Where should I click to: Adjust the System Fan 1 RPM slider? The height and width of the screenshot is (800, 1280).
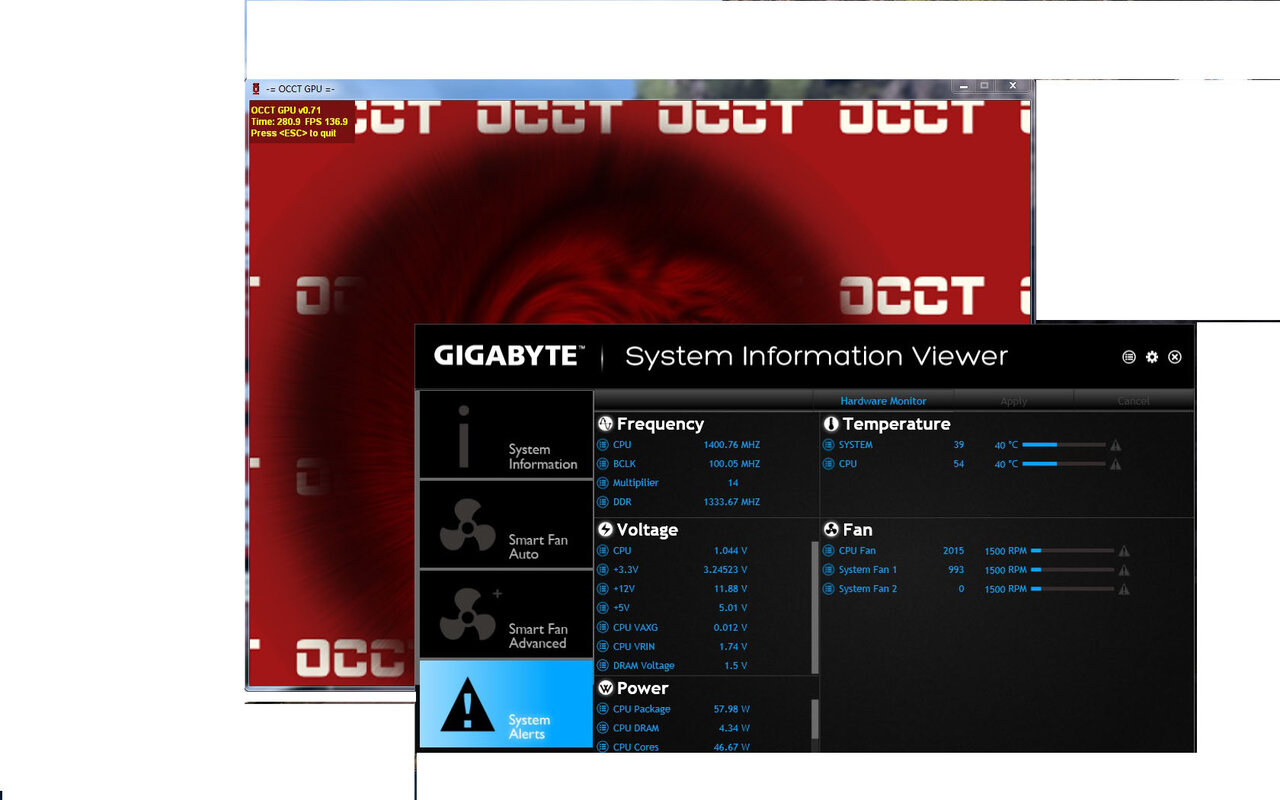coord(1072,570)
